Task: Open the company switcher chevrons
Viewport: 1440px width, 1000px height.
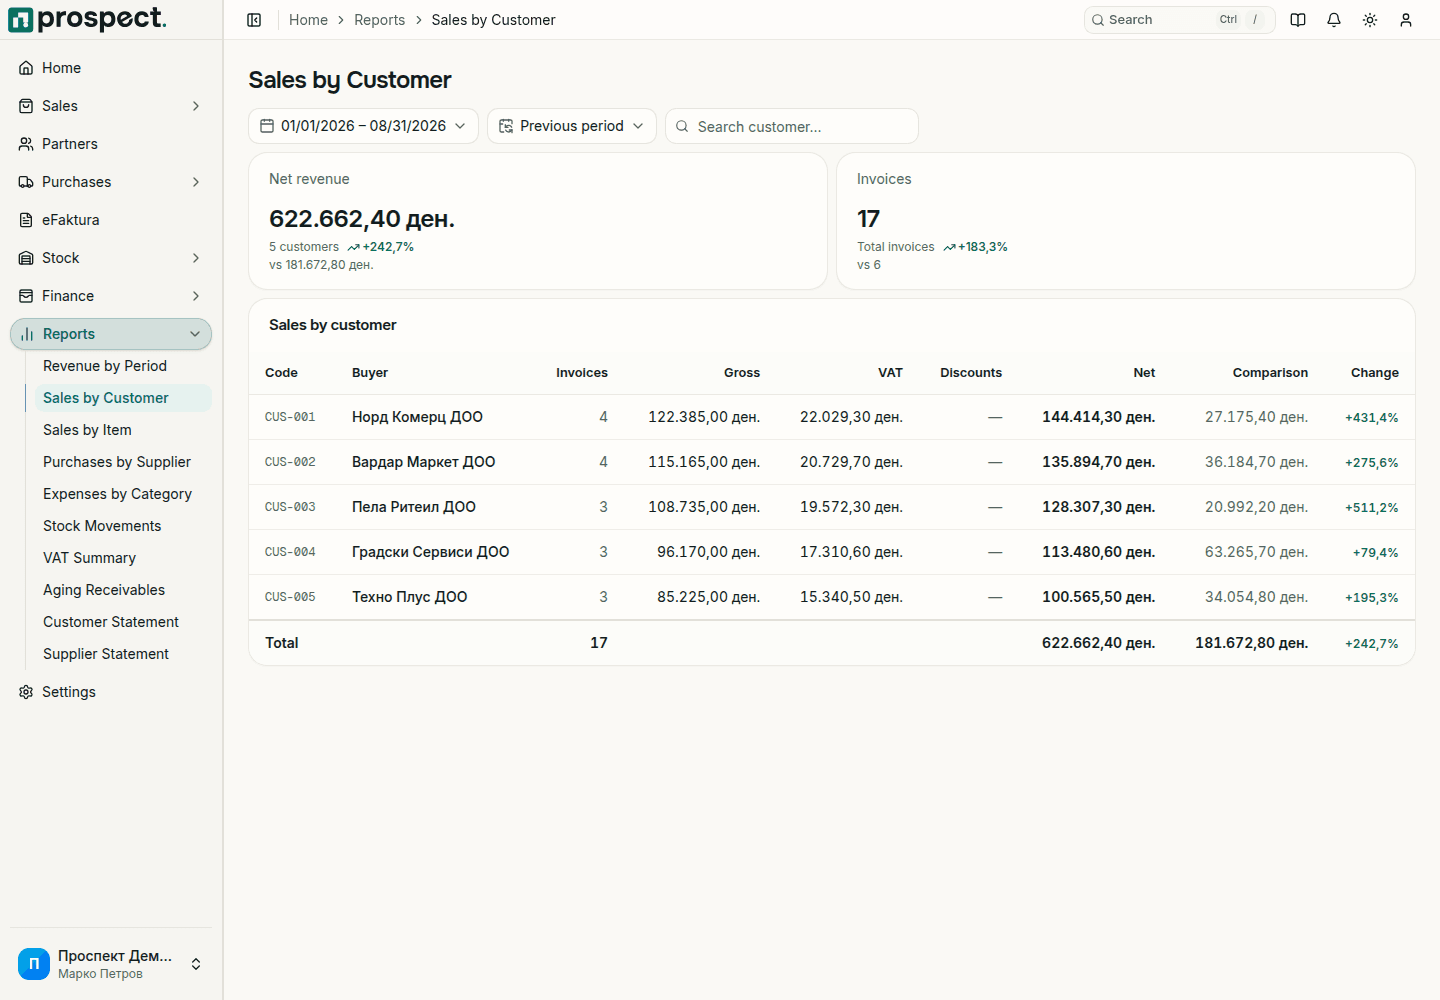Action: pyautogui.click(x=196, y=964)
